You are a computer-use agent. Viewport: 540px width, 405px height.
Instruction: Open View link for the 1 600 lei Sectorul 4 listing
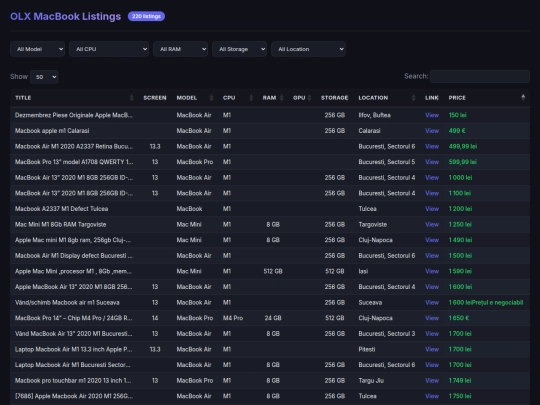coord(432,287)
